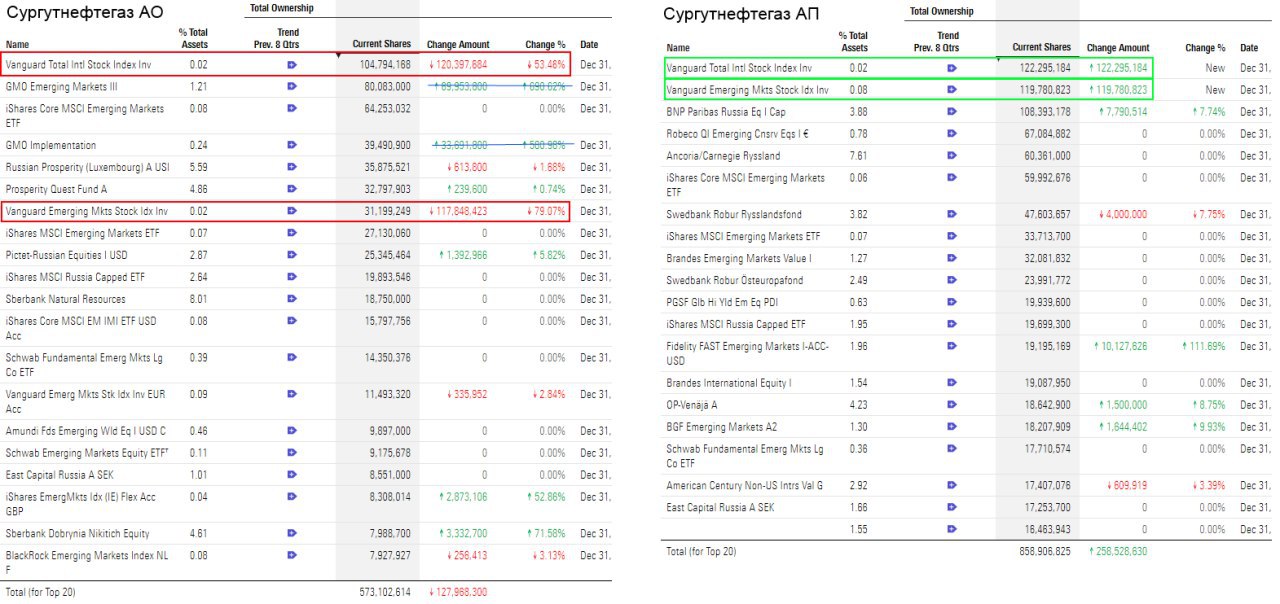Click trend icon for BGF Emerging Markets A2
1280x604 pixels.
click(x=951, y=427)
